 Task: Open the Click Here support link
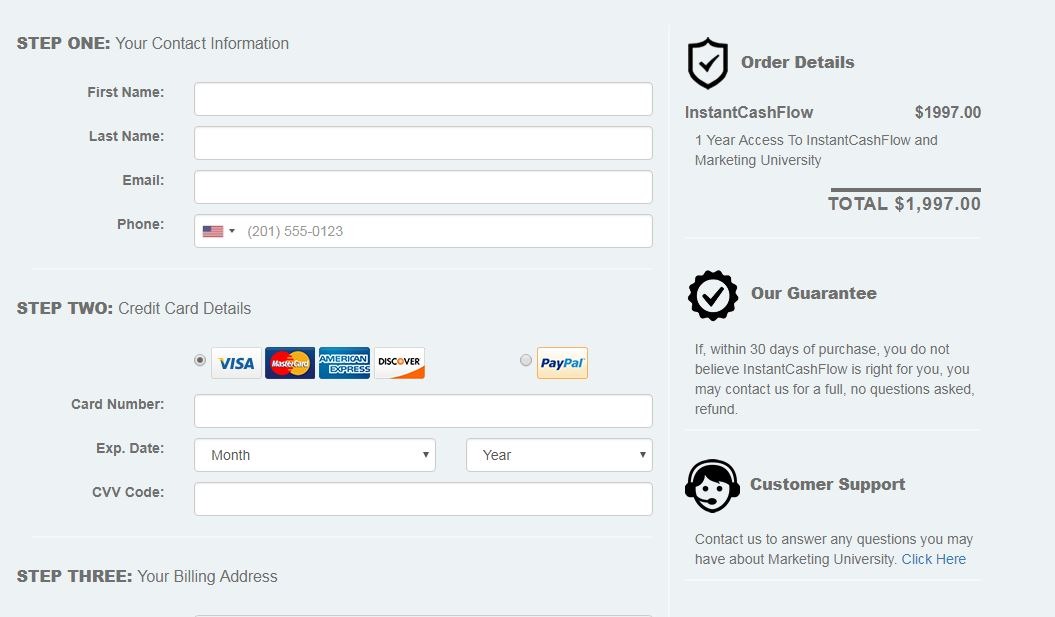point(933,559)
